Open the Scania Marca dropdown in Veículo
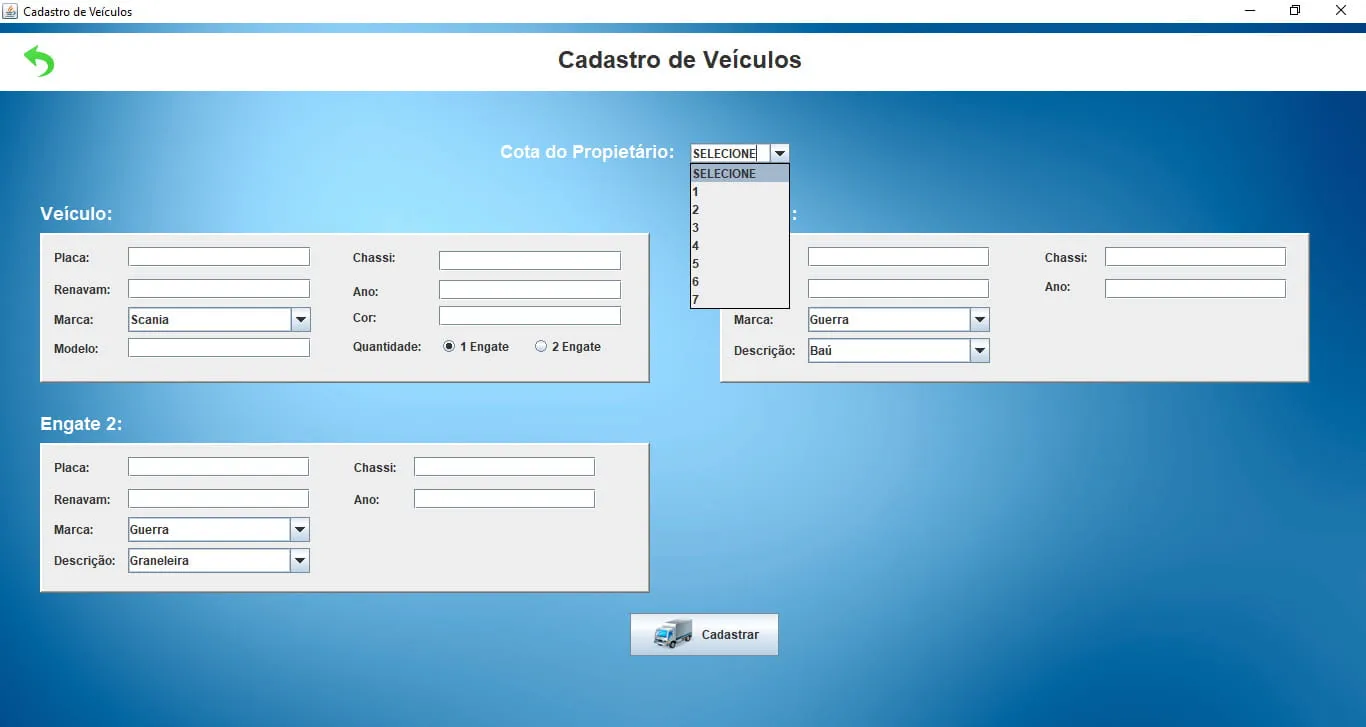The height and width of the screenshot is (727, 1366). (x=301, y=320)
